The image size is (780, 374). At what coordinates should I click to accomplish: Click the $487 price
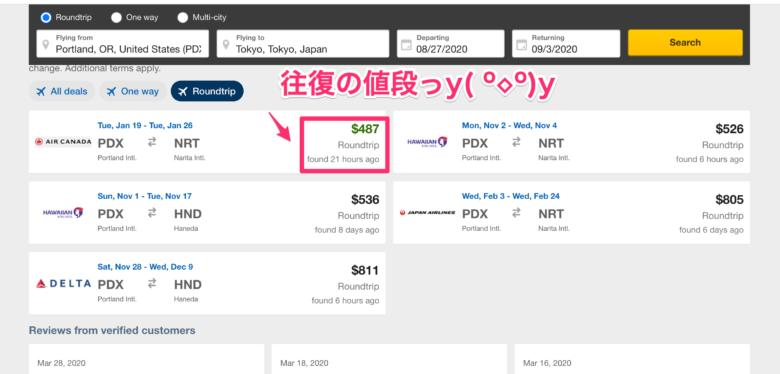click(x=365, y=129)
